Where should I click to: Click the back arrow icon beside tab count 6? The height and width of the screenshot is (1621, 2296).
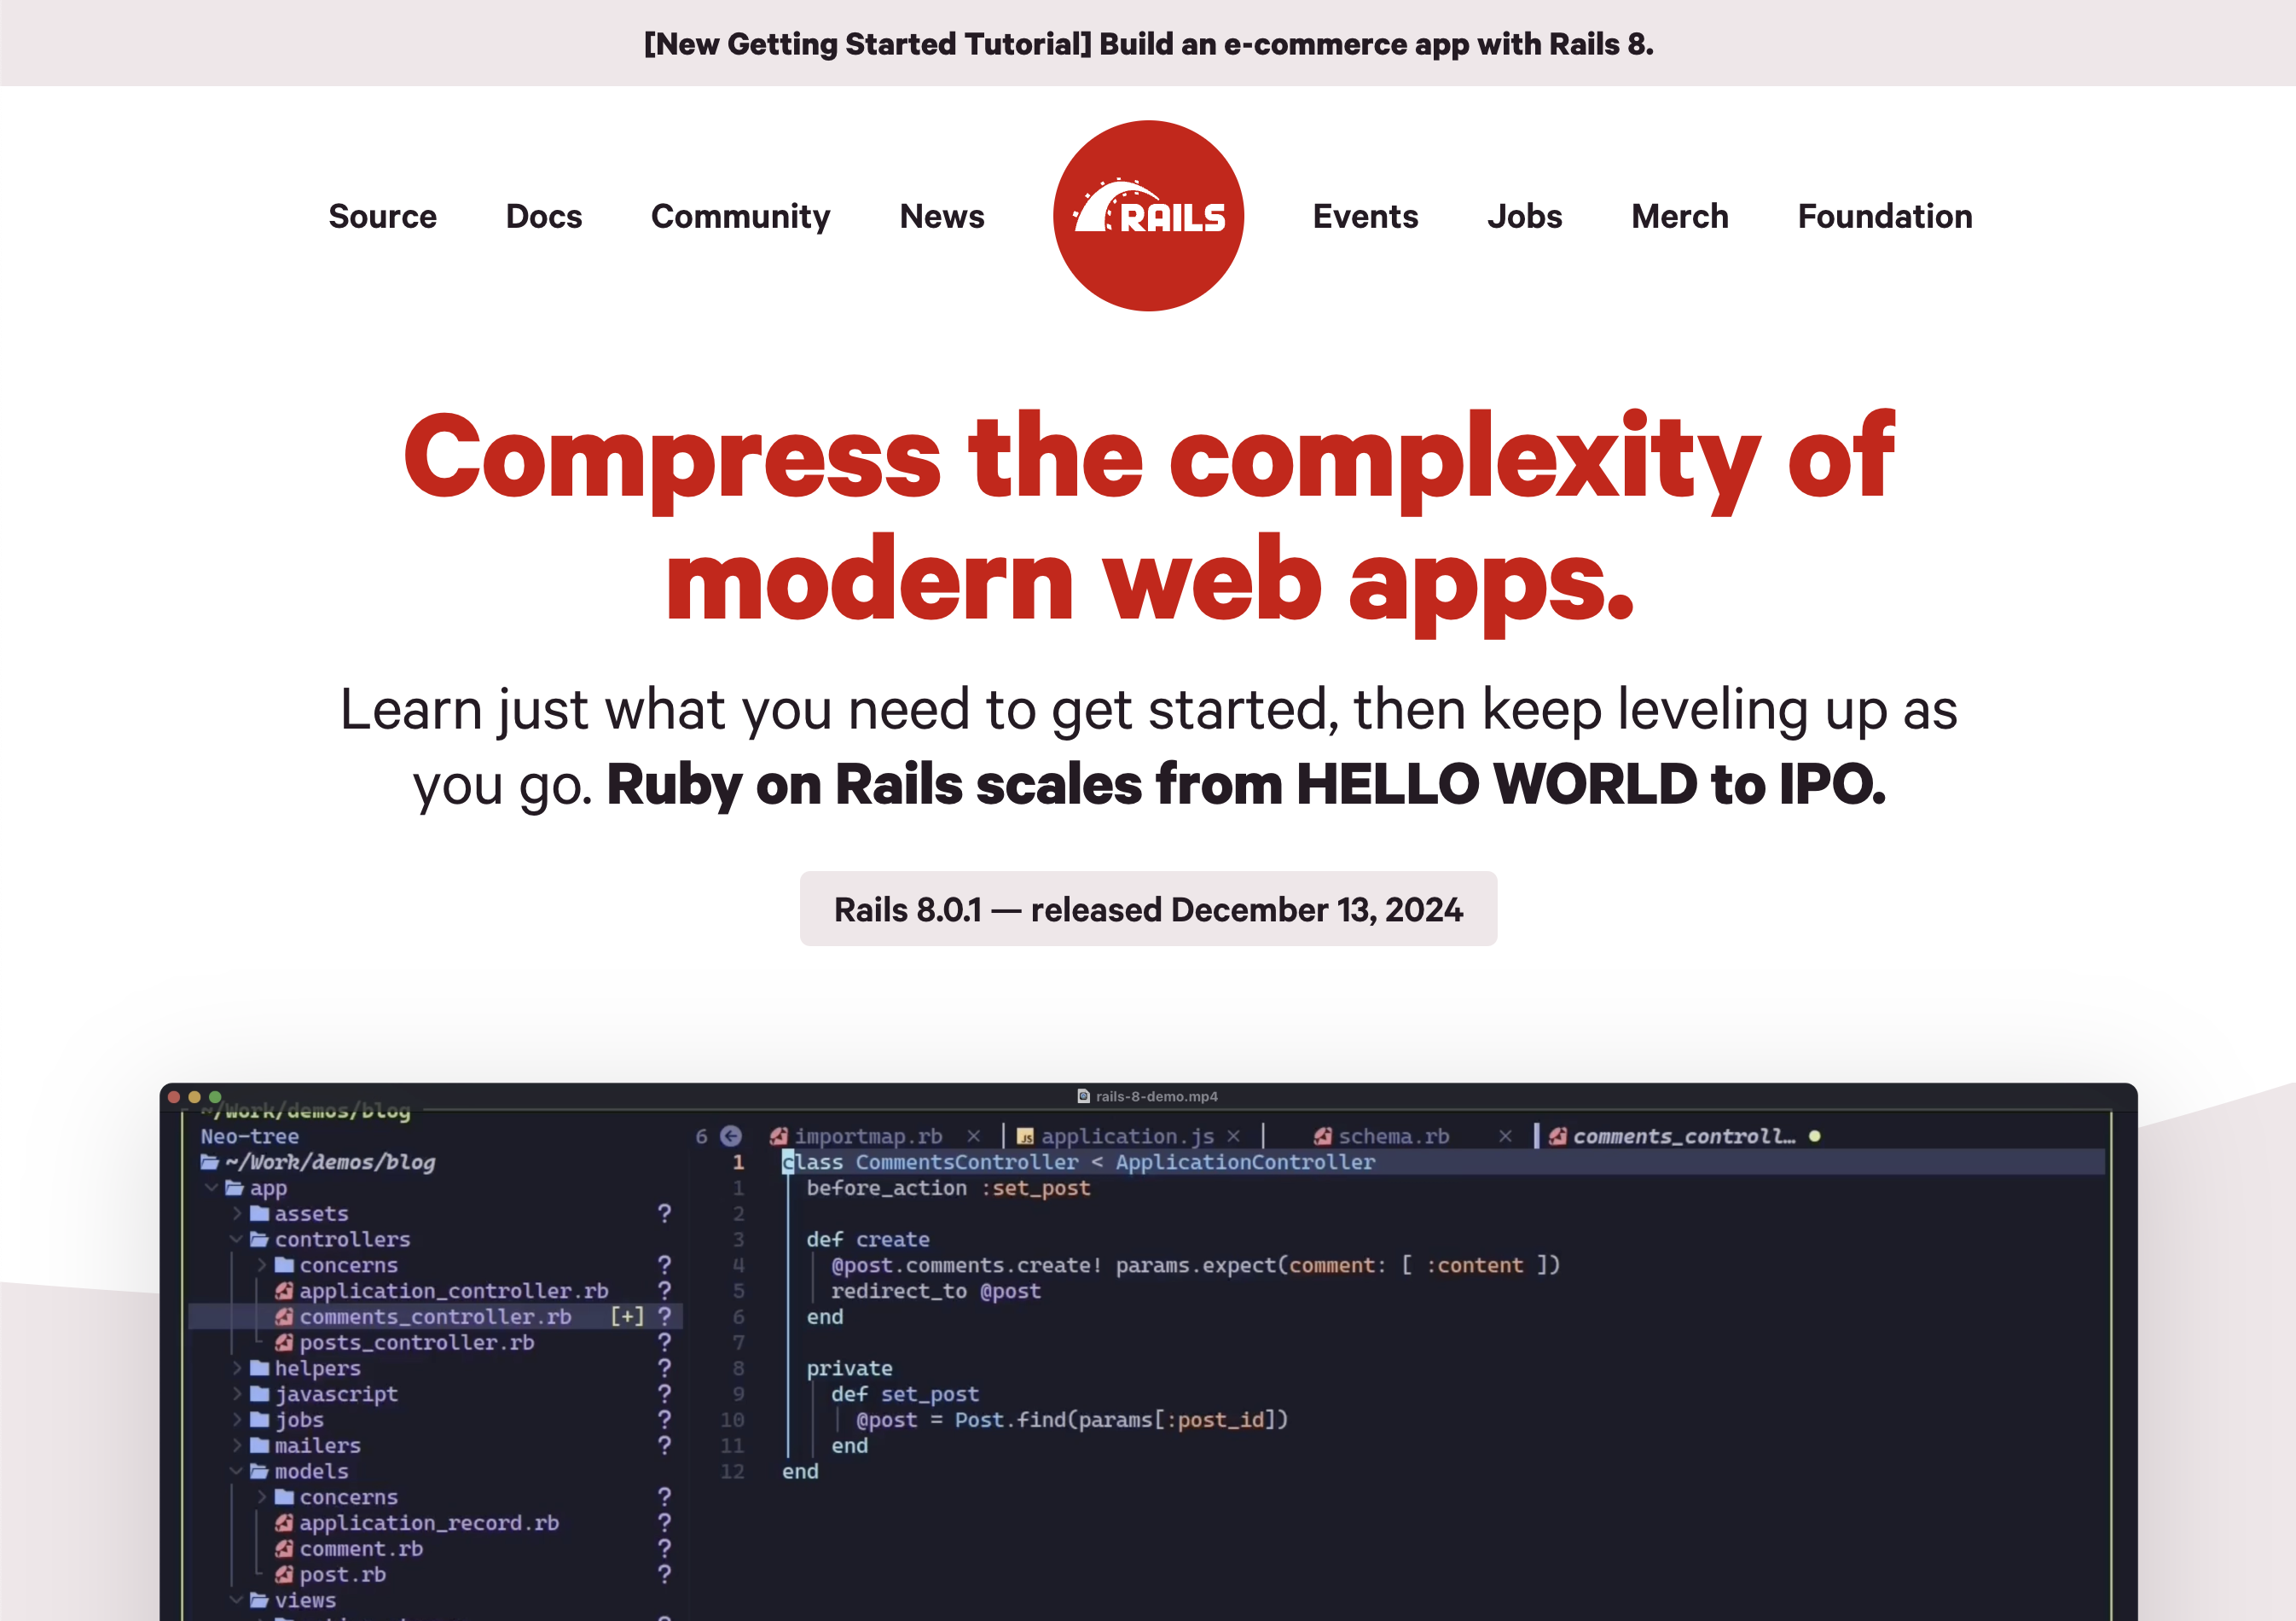[730, 1136]
